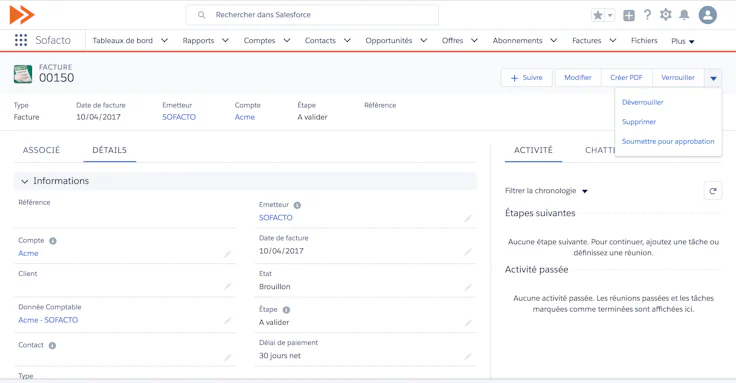Edit the Etat field pencil
The height and width of the screenshot is (383, 736).
coord(468,287)
